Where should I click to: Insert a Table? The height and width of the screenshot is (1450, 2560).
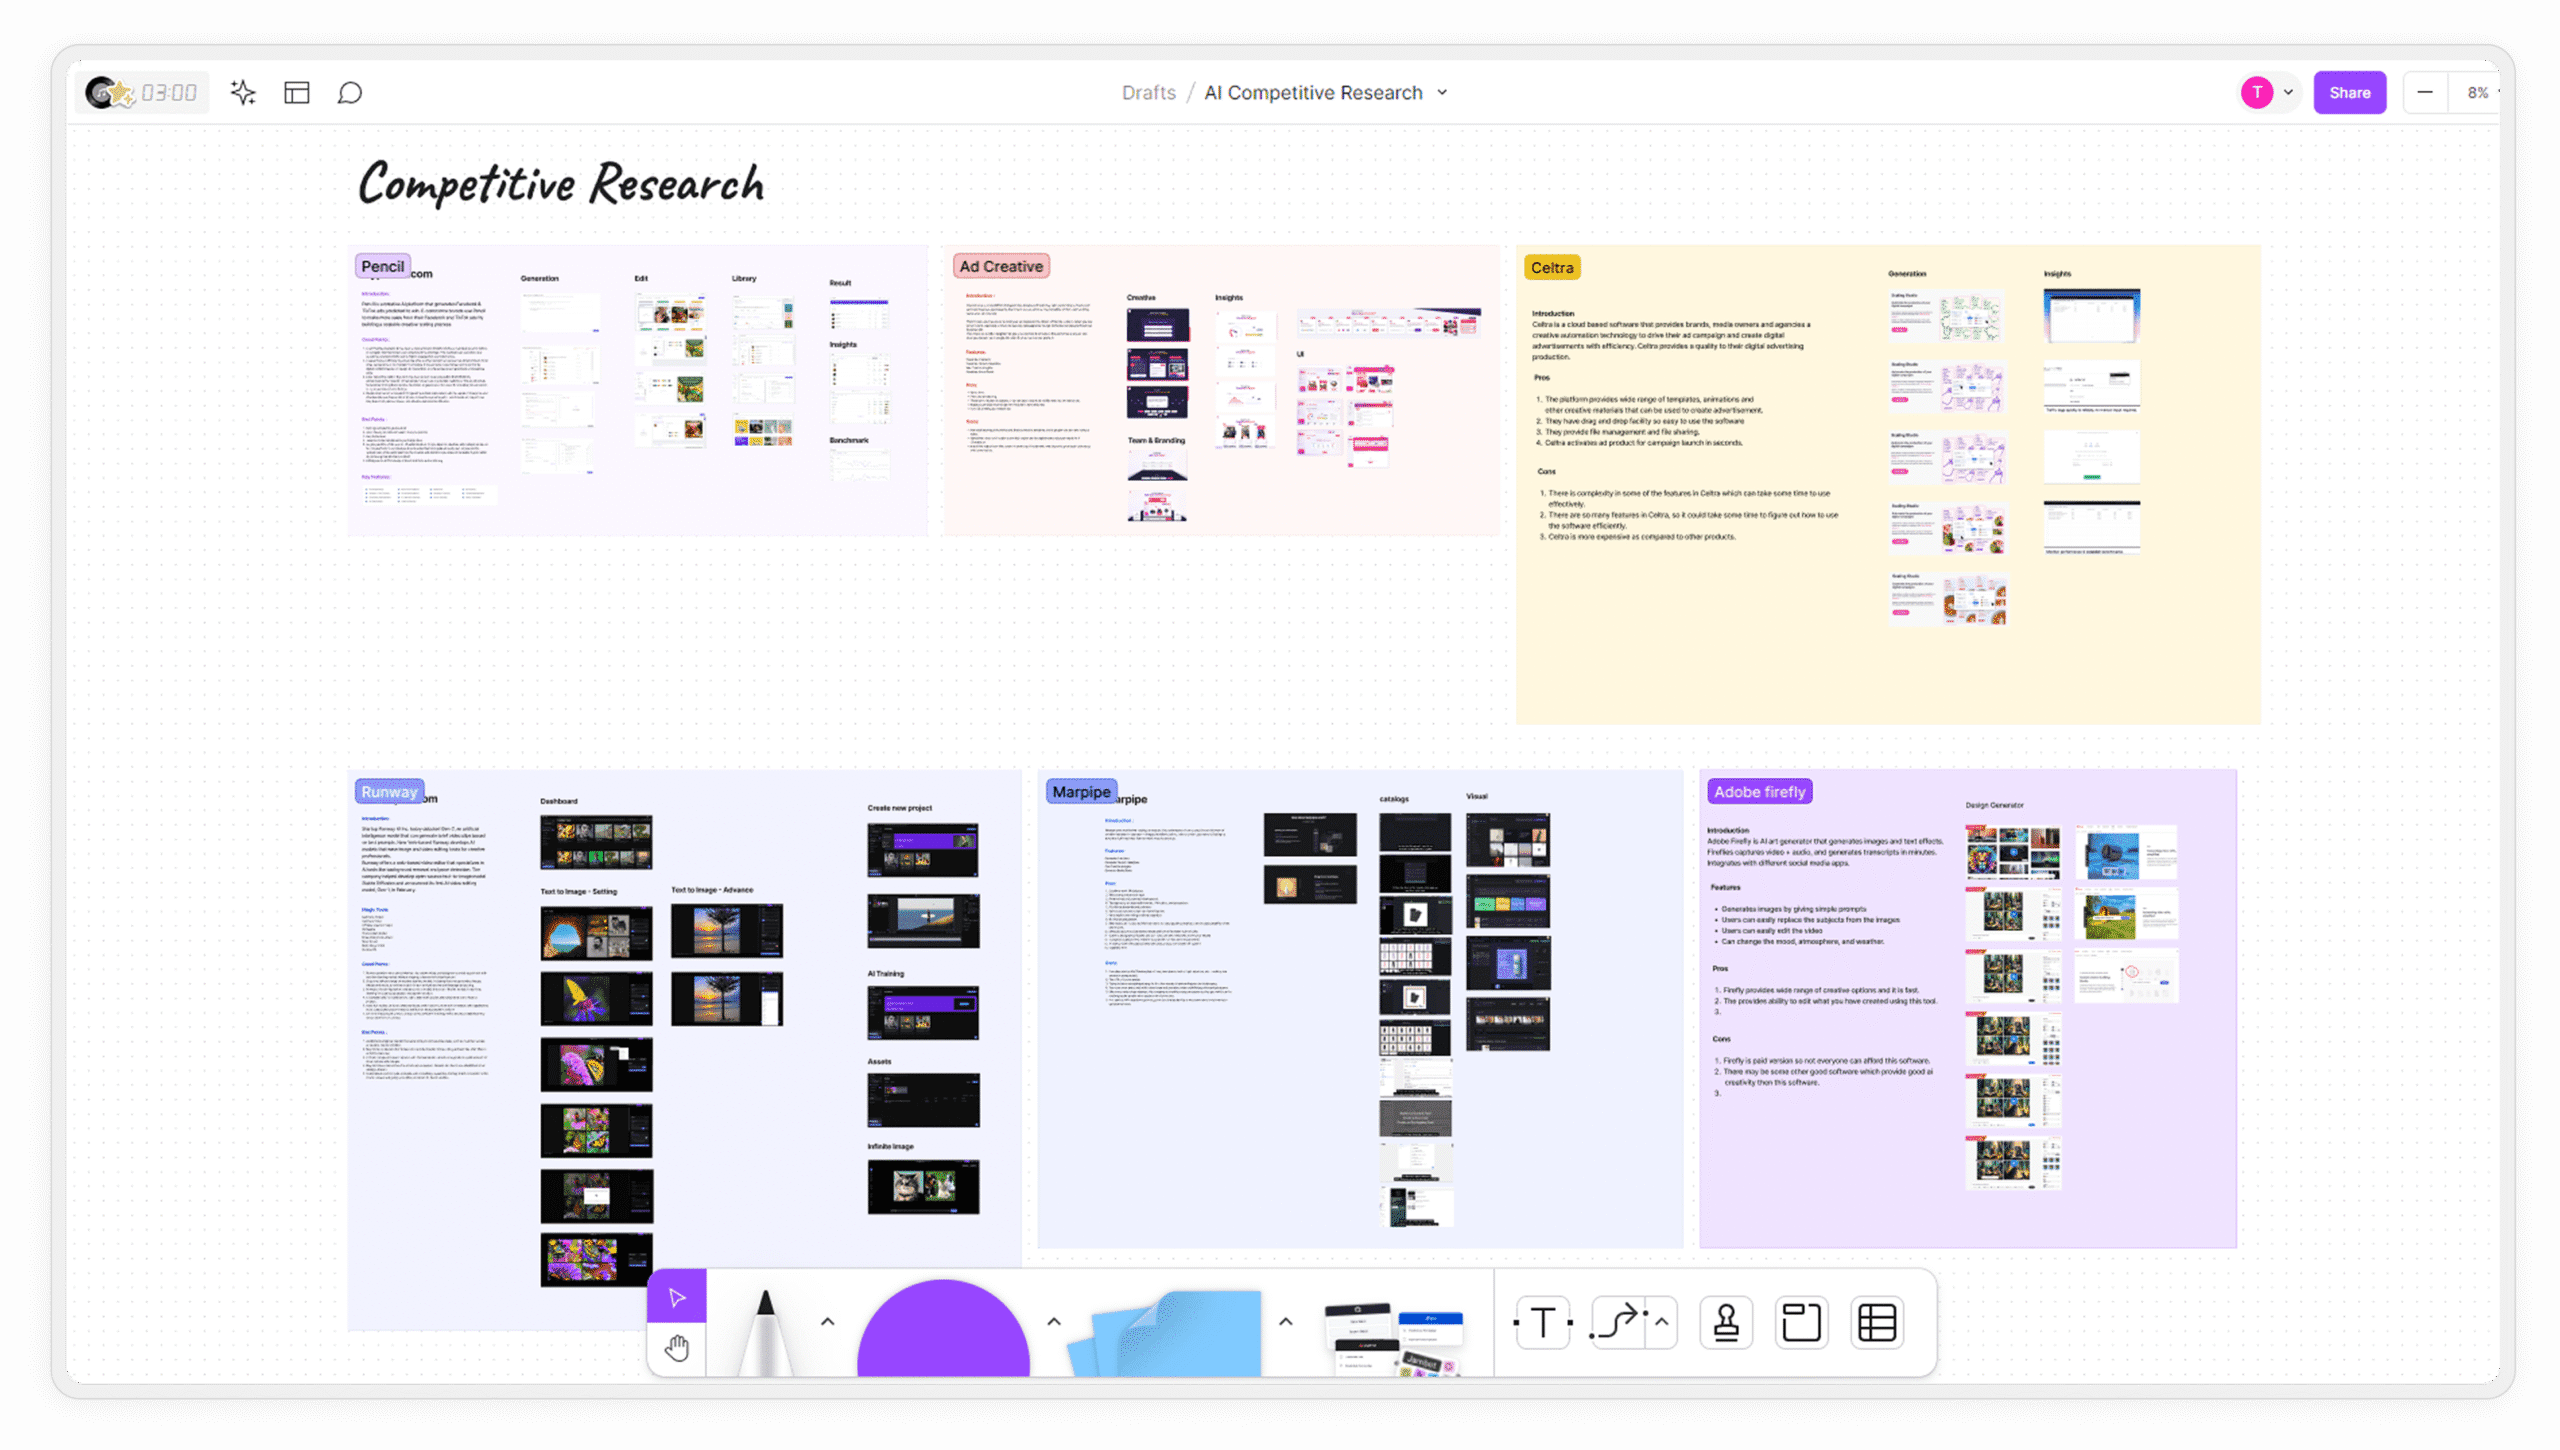pyautogui.click(x=1877, y=1322)
